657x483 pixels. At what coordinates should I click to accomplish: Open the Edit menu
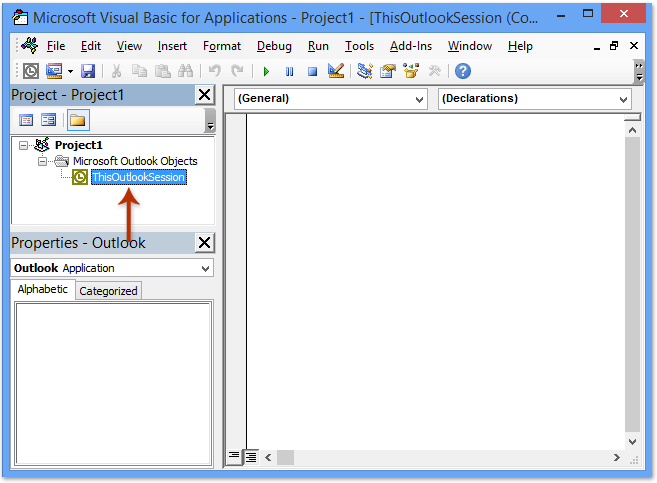(x=91, y=46)
